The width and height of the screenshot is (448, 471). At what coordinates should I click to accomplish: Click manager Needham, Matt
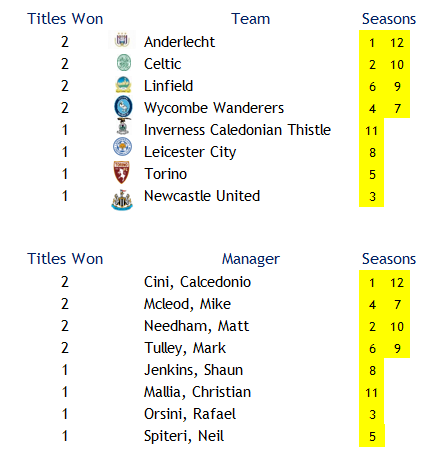[x=196, y=326]
